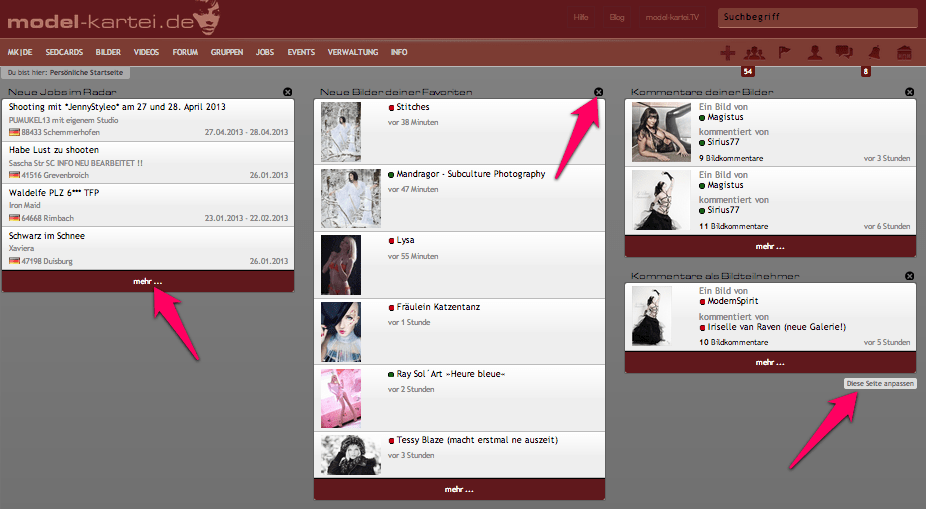Close the 'Kommentare als Bildteilnehmer' panel
926x509 pixels.
point(909,276)
